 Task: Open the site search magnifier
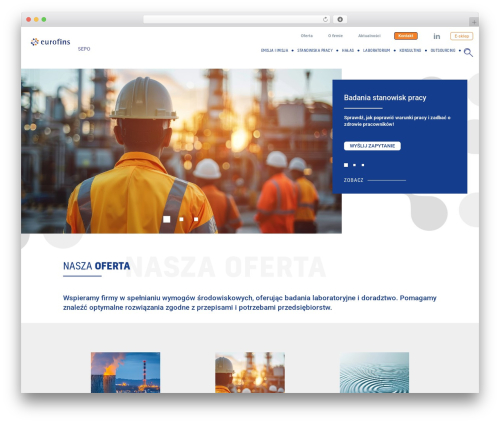click(468, 52)
